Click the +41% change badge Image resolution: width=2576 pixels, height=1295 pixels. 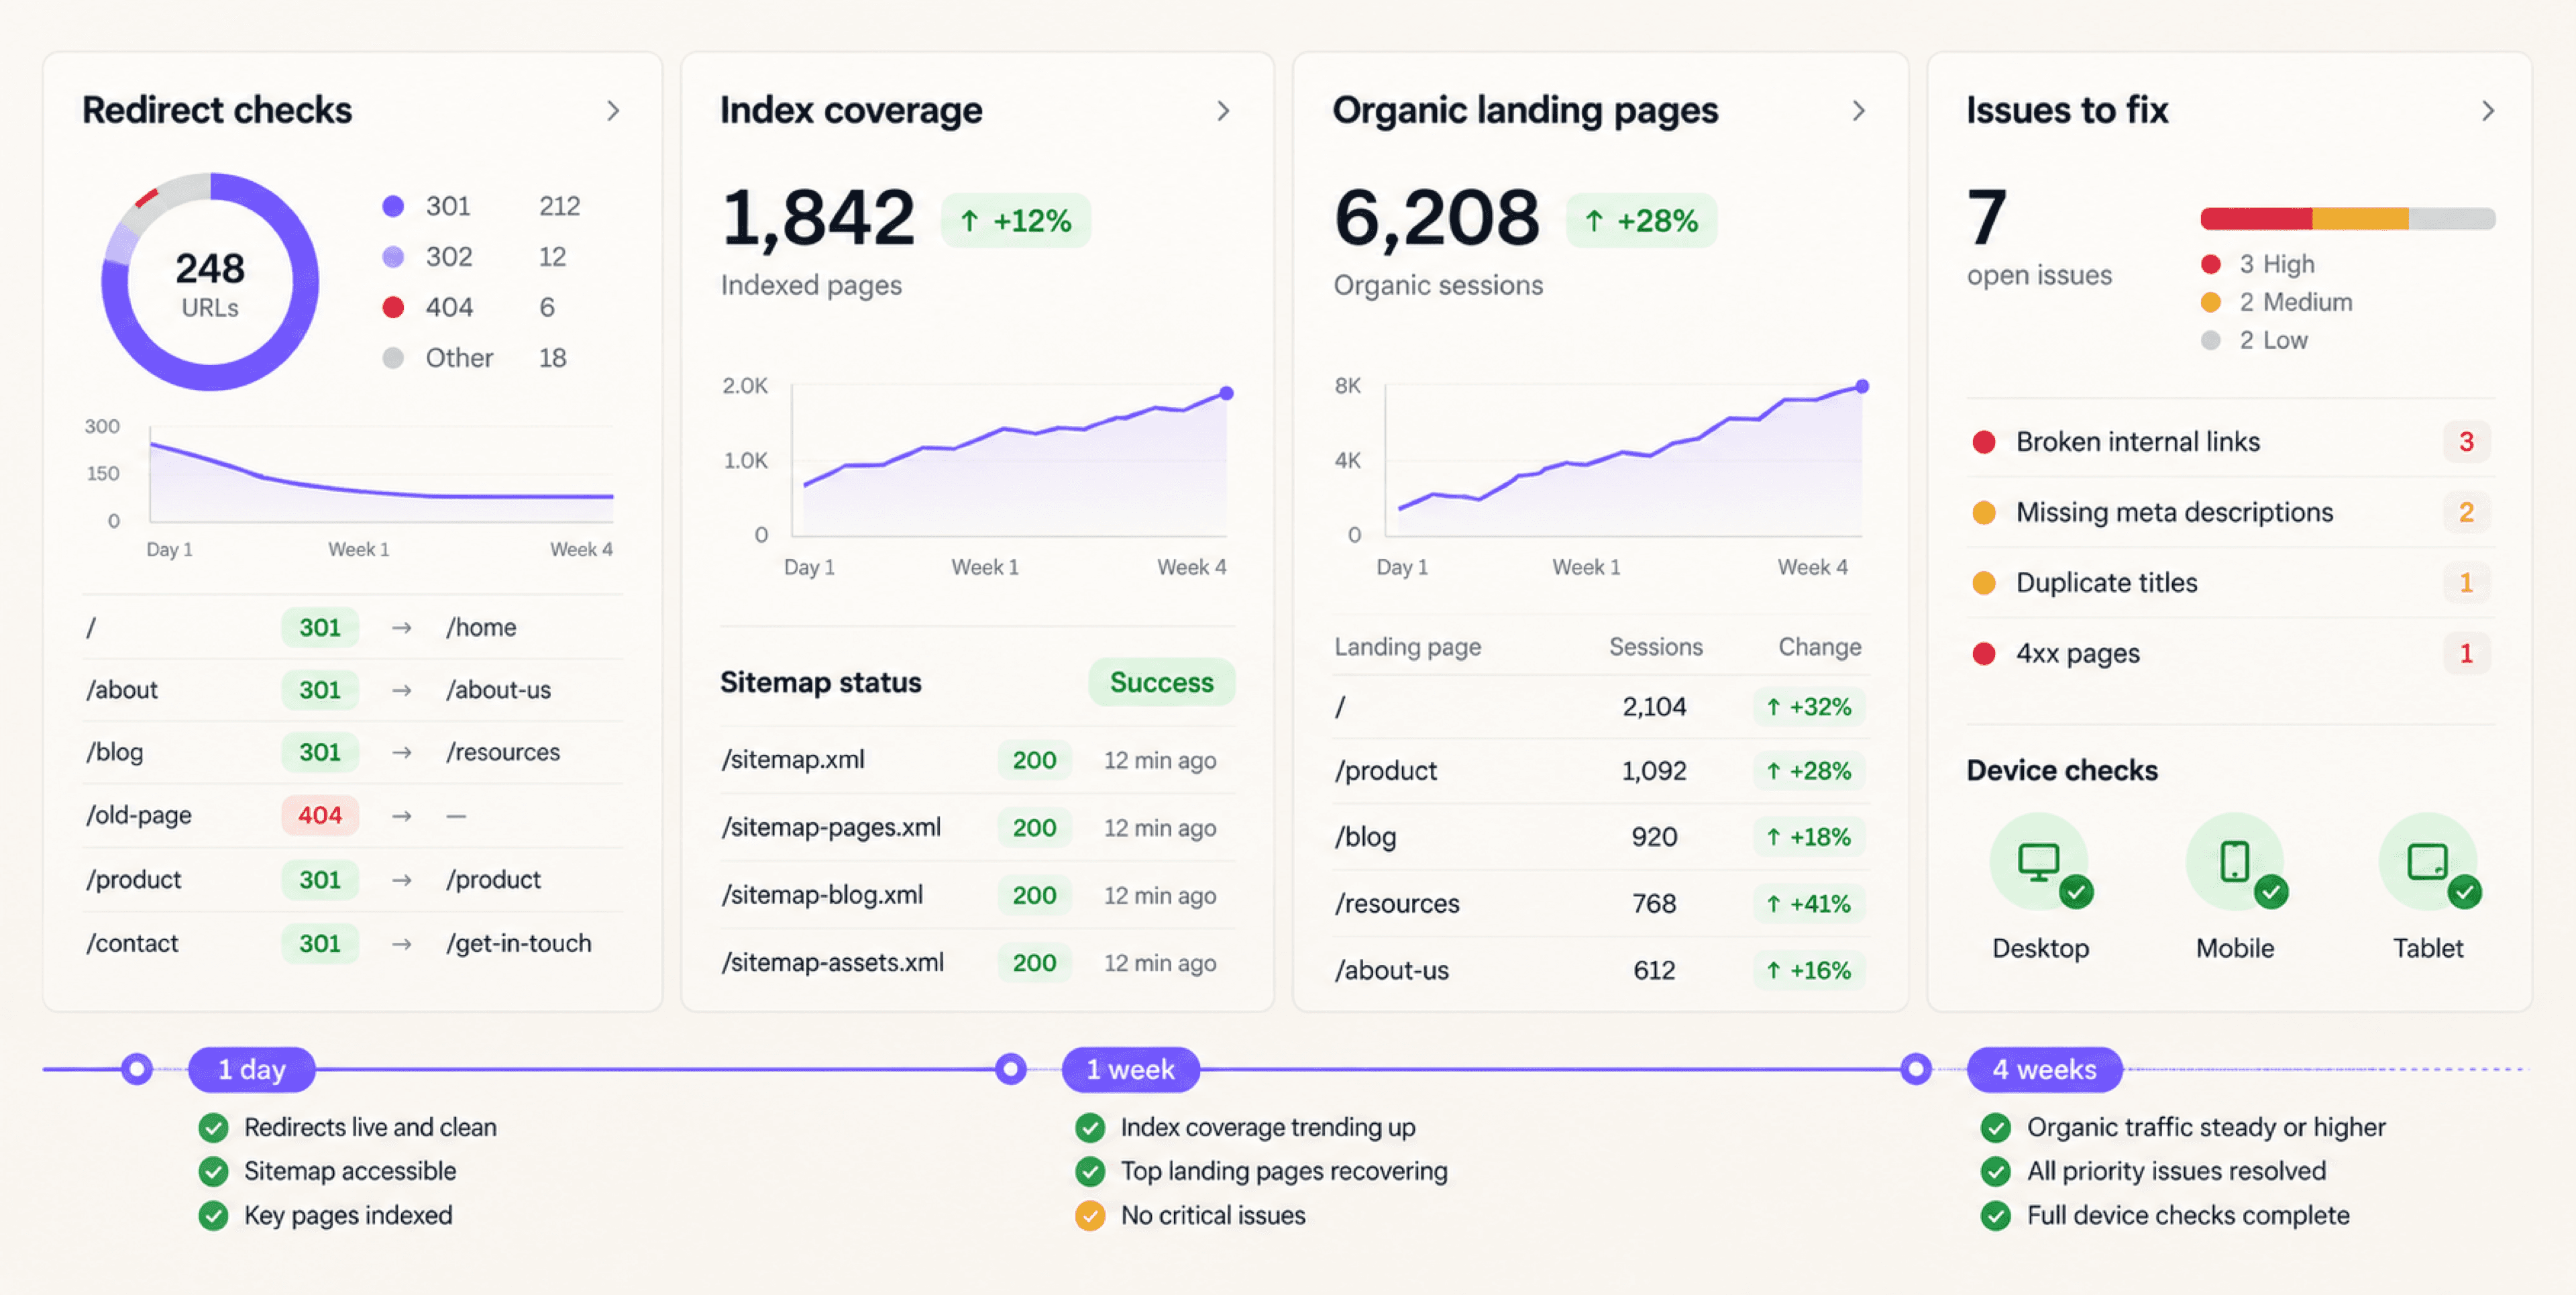pyautogui.click(x=1808, y=903)
